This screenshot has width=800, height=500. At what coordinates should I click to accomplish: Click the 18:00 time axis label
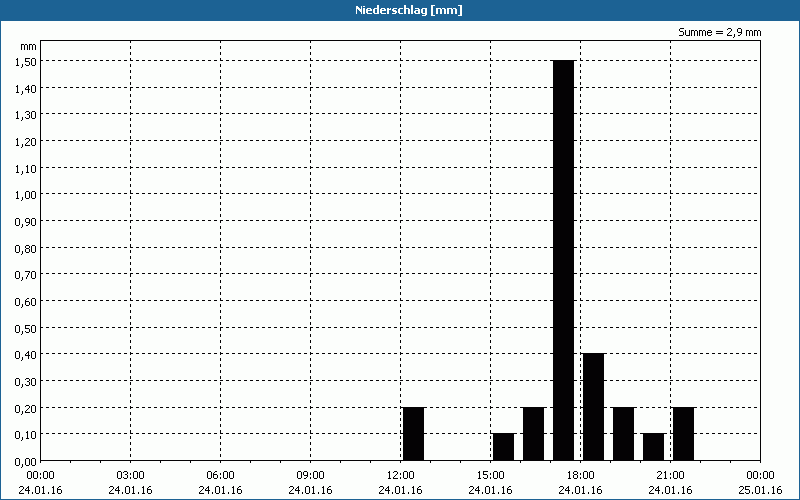pos(581,476)
